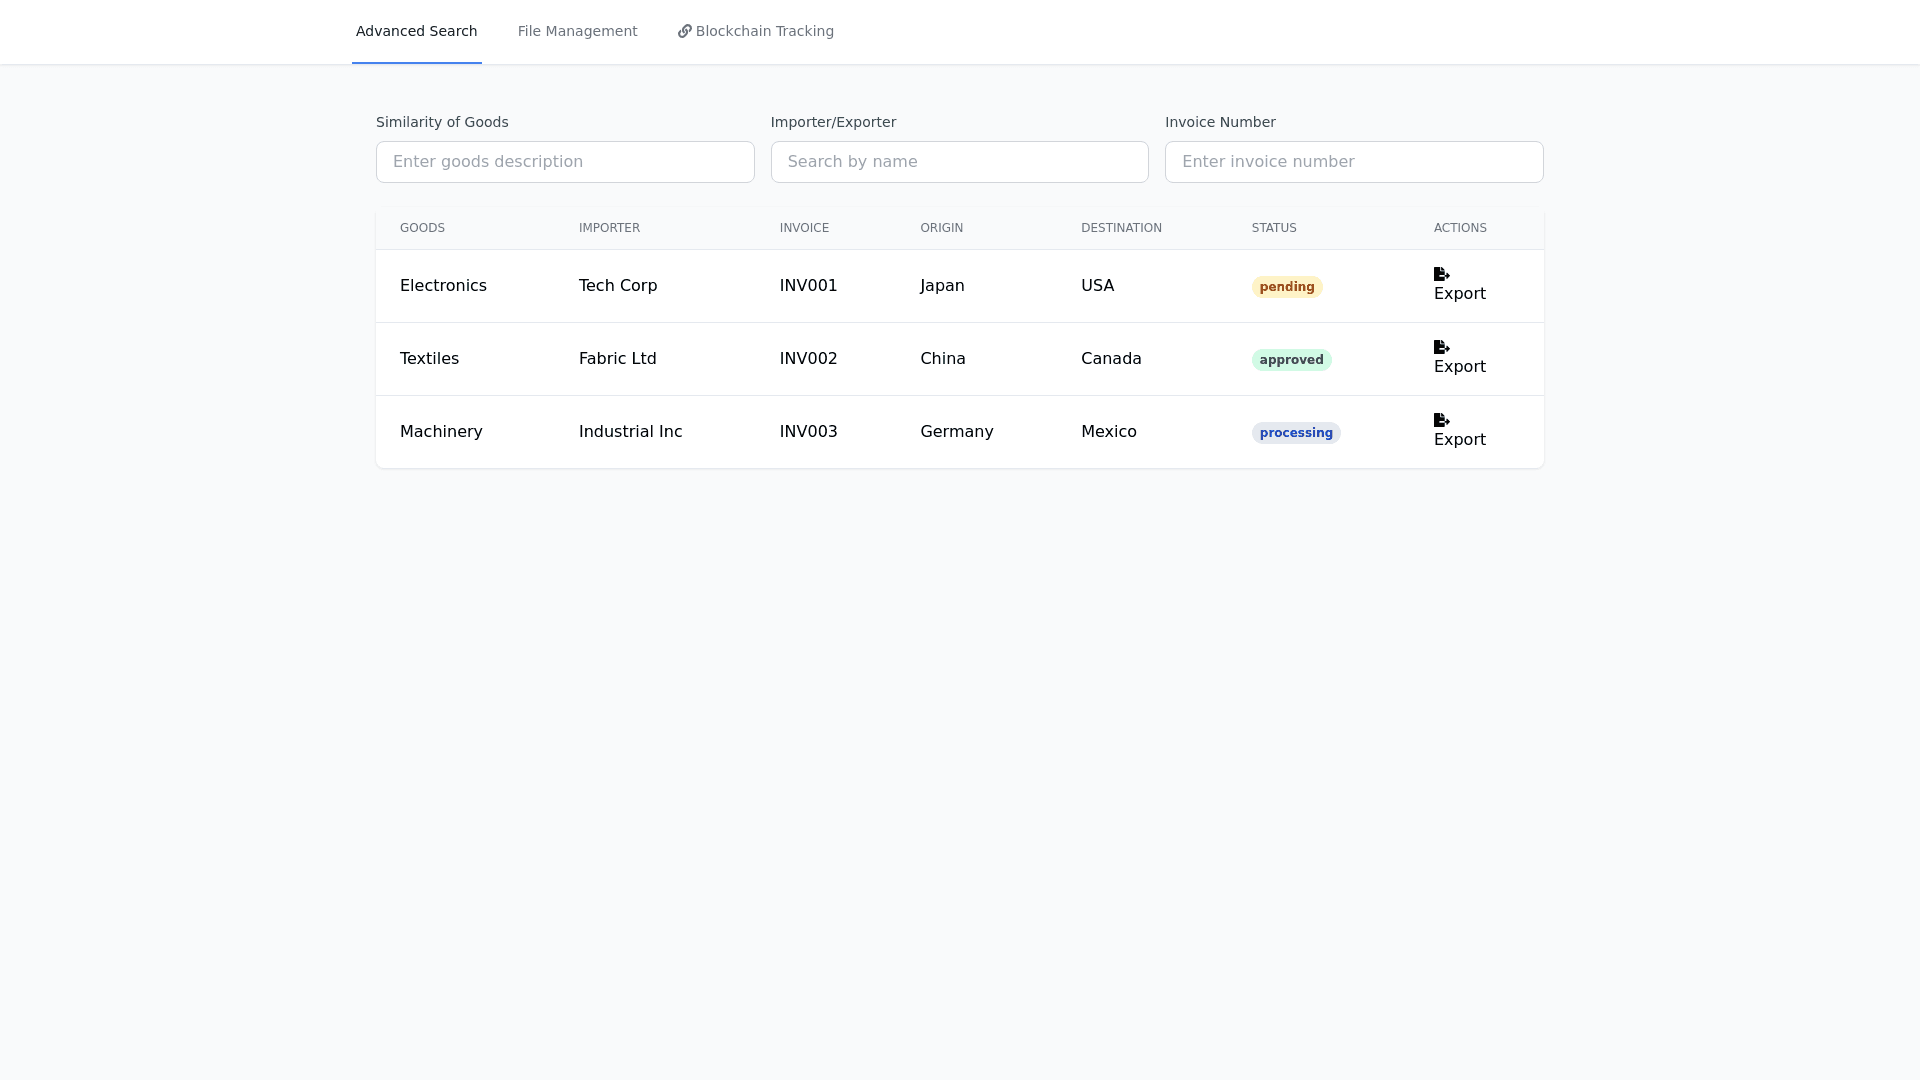Click the export icon for Electronics row

(1441, 274)
